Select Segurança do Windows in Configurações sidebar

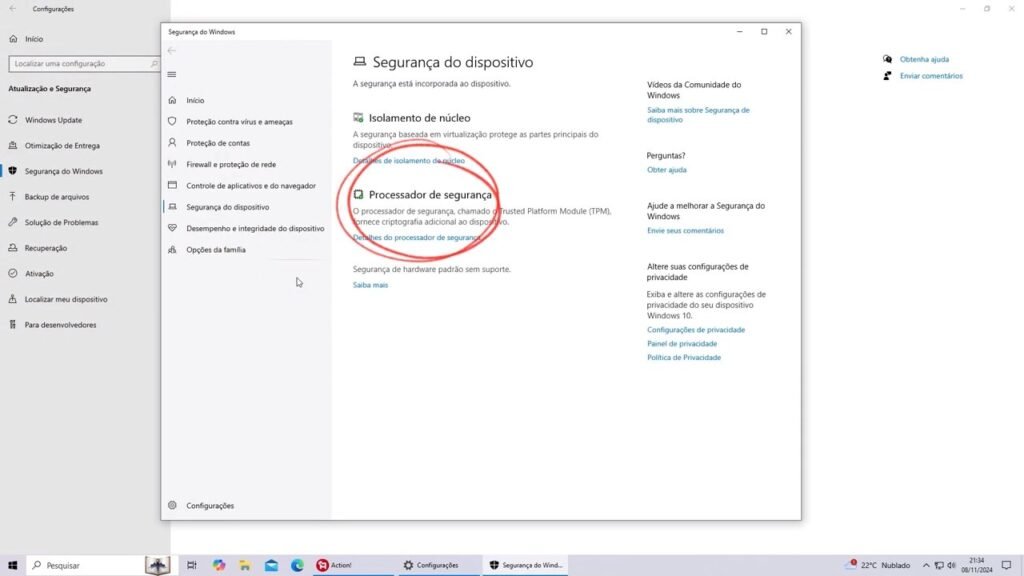(63, 171)
